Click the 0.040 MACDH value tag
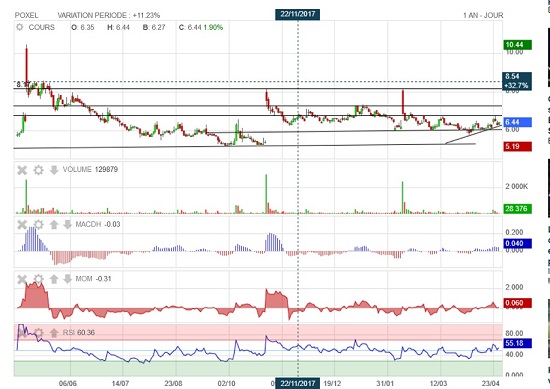Viewport: 550px width, 389px height. coord(518,243)
